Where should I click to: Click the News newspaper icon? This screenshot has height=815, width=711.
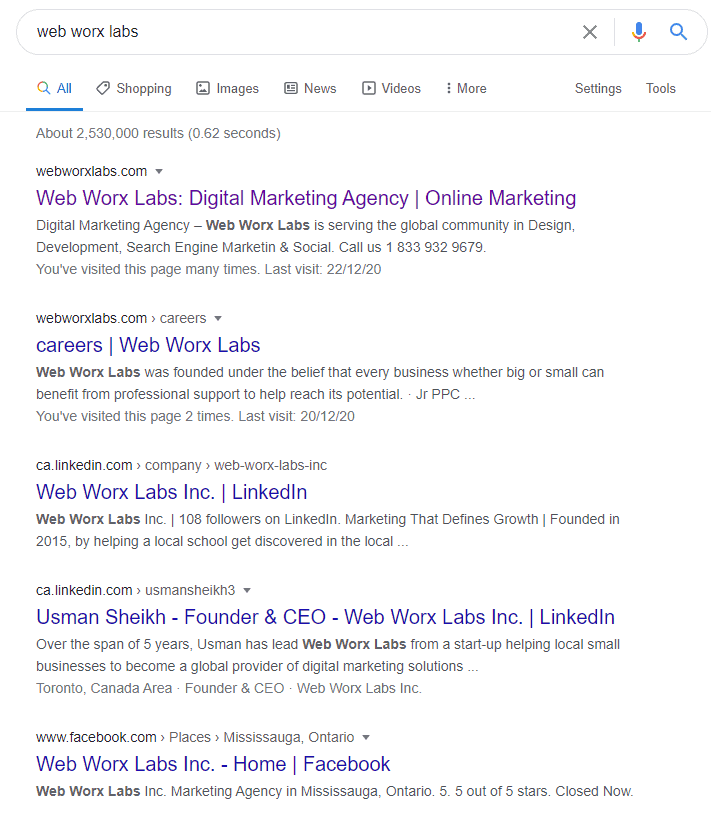coord(291,88)
